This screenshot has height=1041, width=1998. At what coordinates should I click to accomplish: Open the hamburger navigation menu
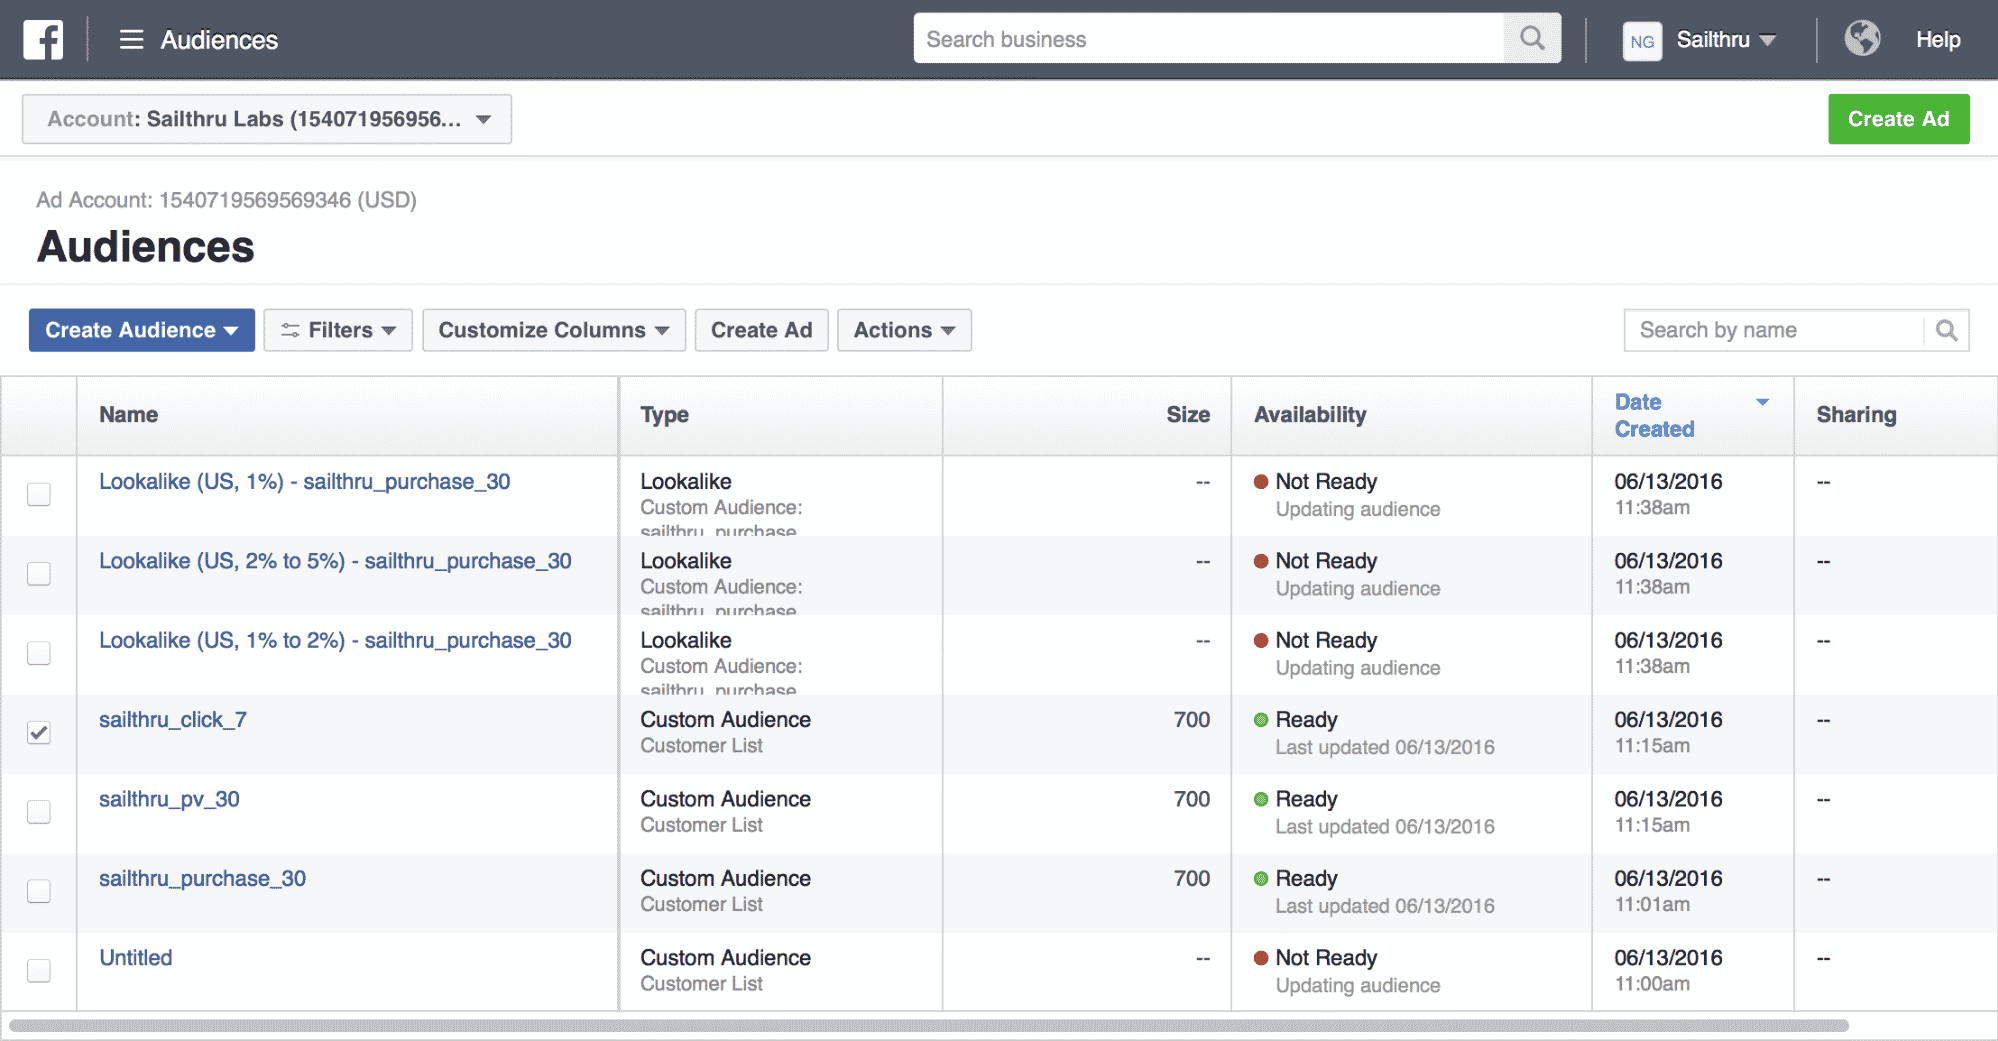coord(131,40)
